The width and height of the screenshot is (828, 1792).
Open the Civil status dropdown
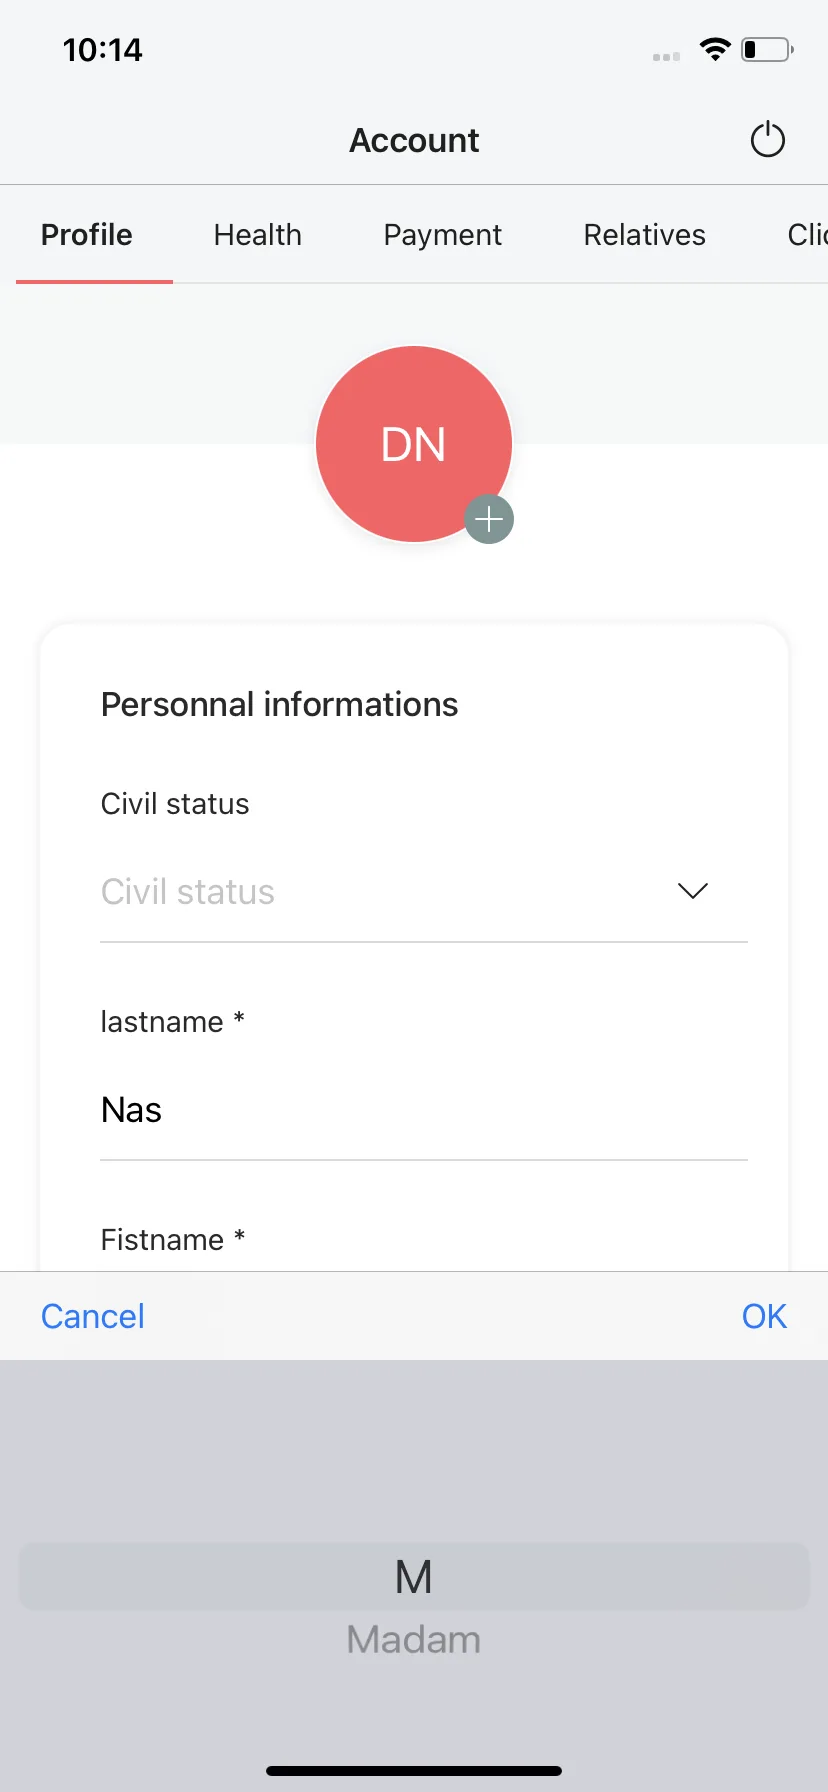tap(424, 891)
